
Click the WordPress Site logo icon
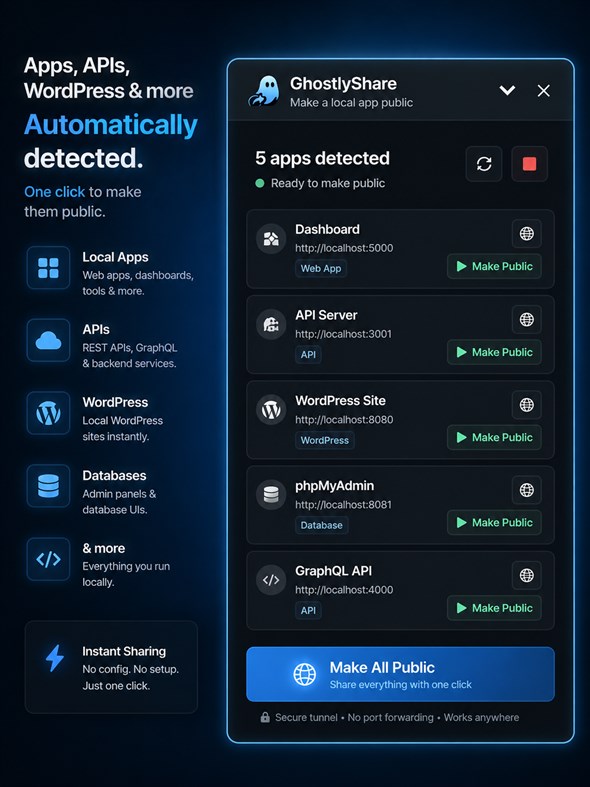point(271,410)
